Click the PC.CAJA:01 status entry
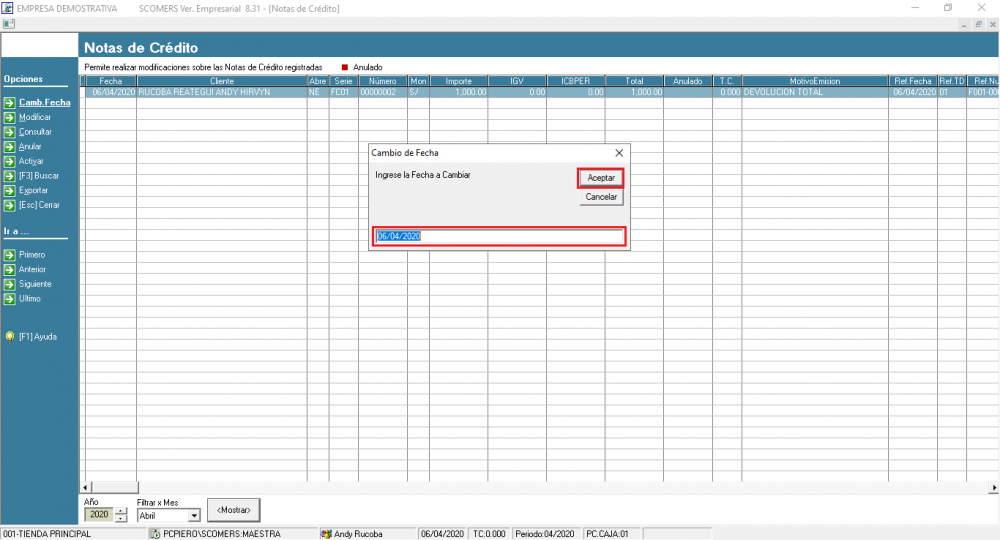1000x540 pixels. pos(610,534)
